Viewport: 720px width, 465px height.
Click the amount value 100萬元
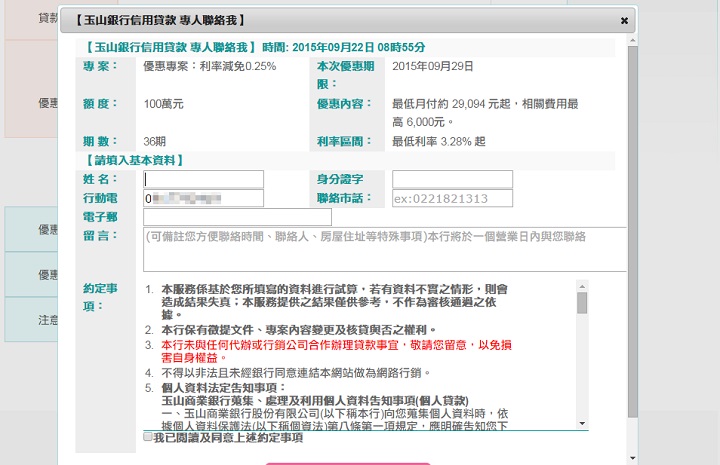163,104
